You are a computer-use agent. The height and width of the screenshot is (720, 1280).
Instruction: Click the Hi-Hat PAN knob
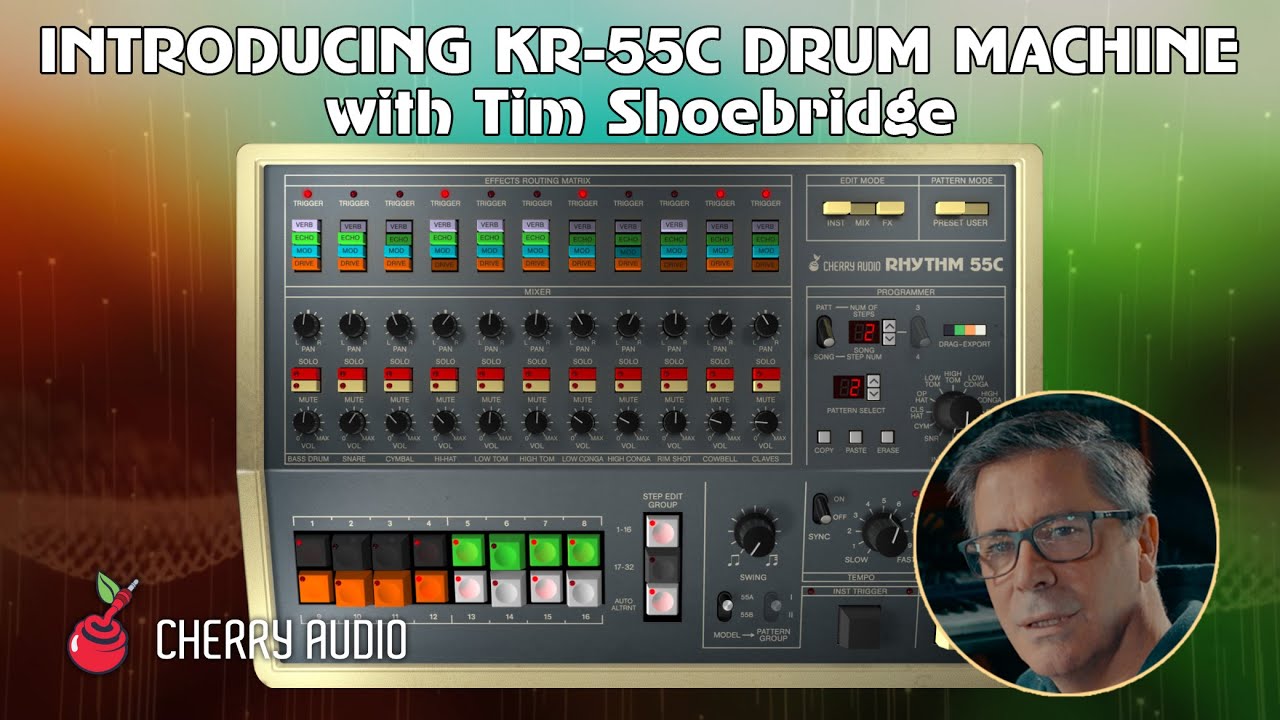pos(444,325)
